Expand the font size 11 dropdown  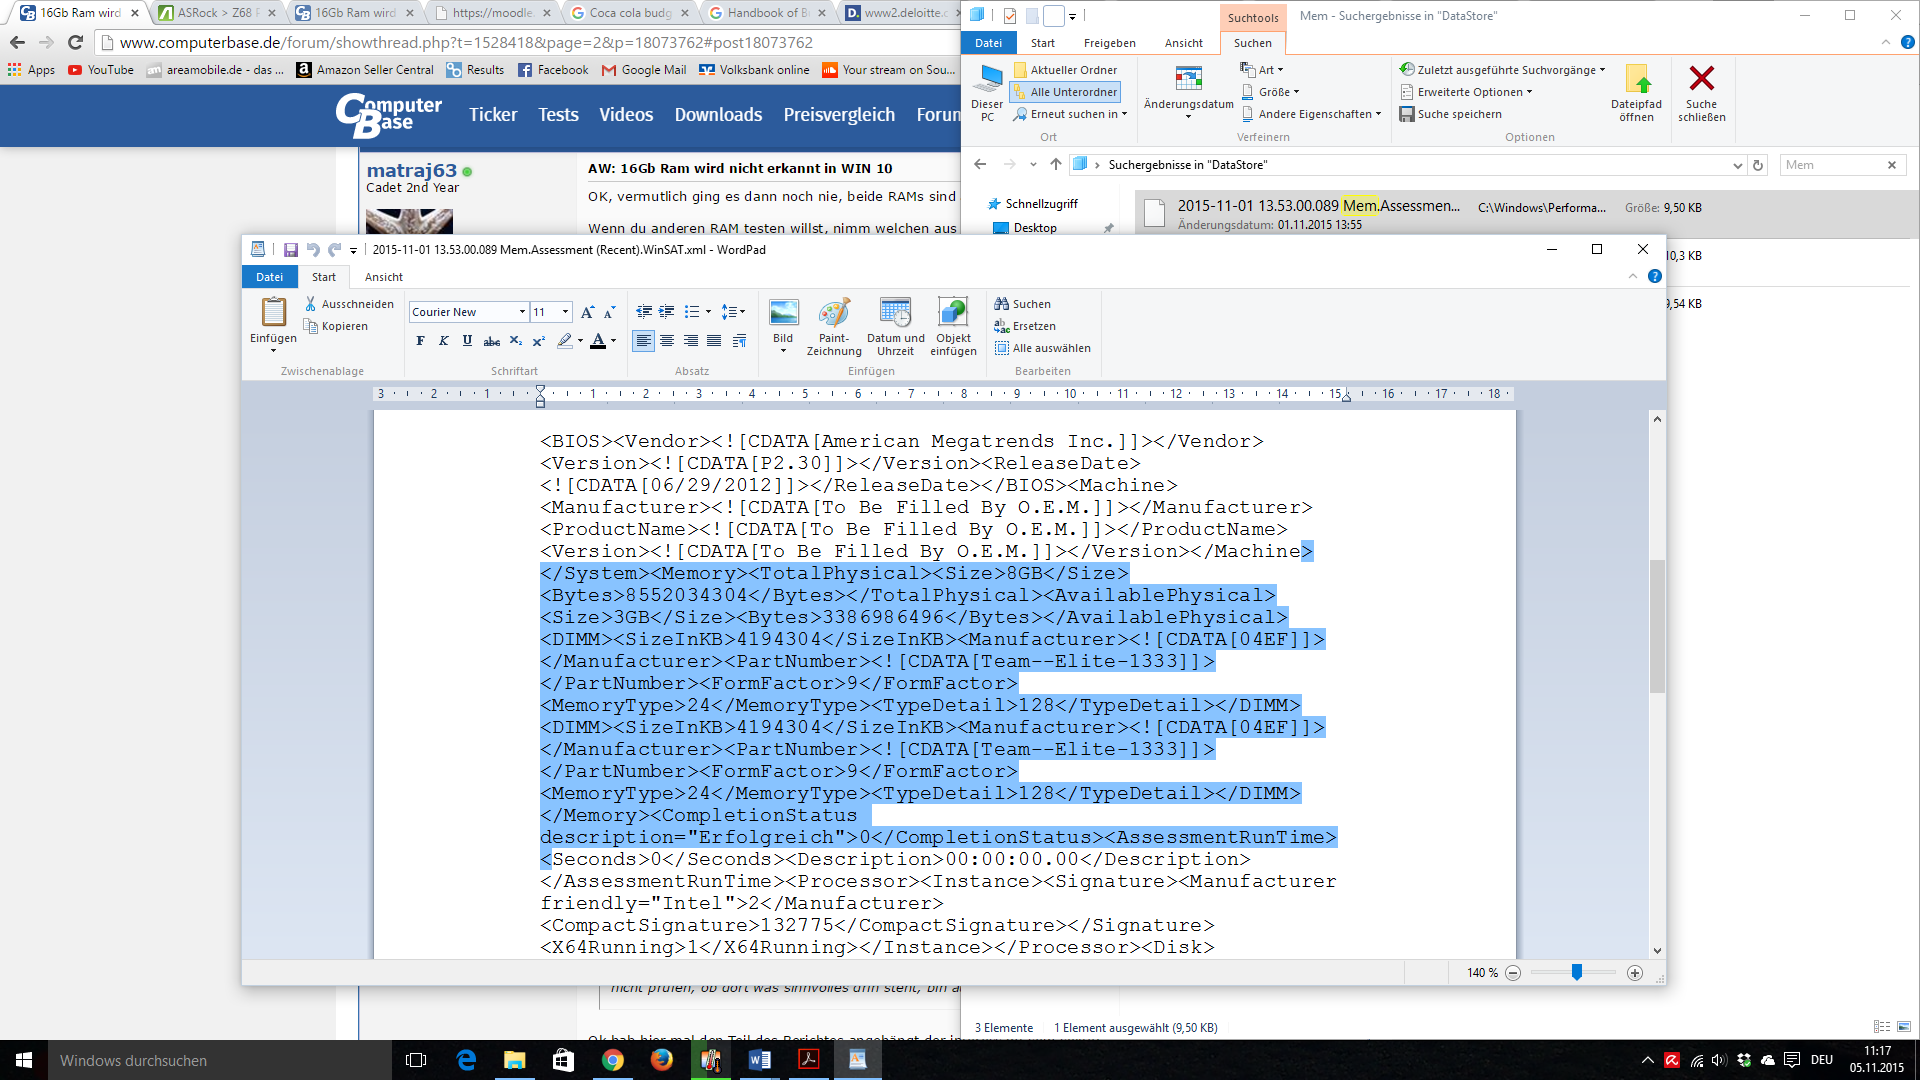point(566,312)
